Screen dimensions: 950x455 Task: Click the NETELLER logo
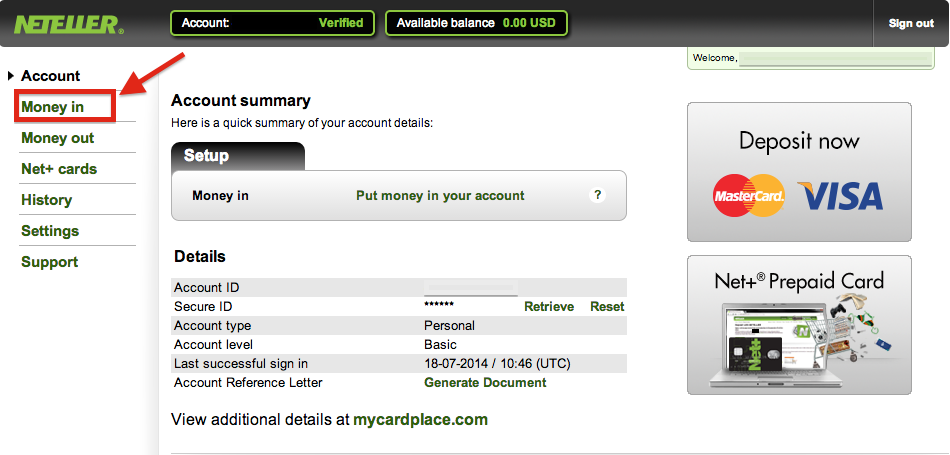click(69, 24)
